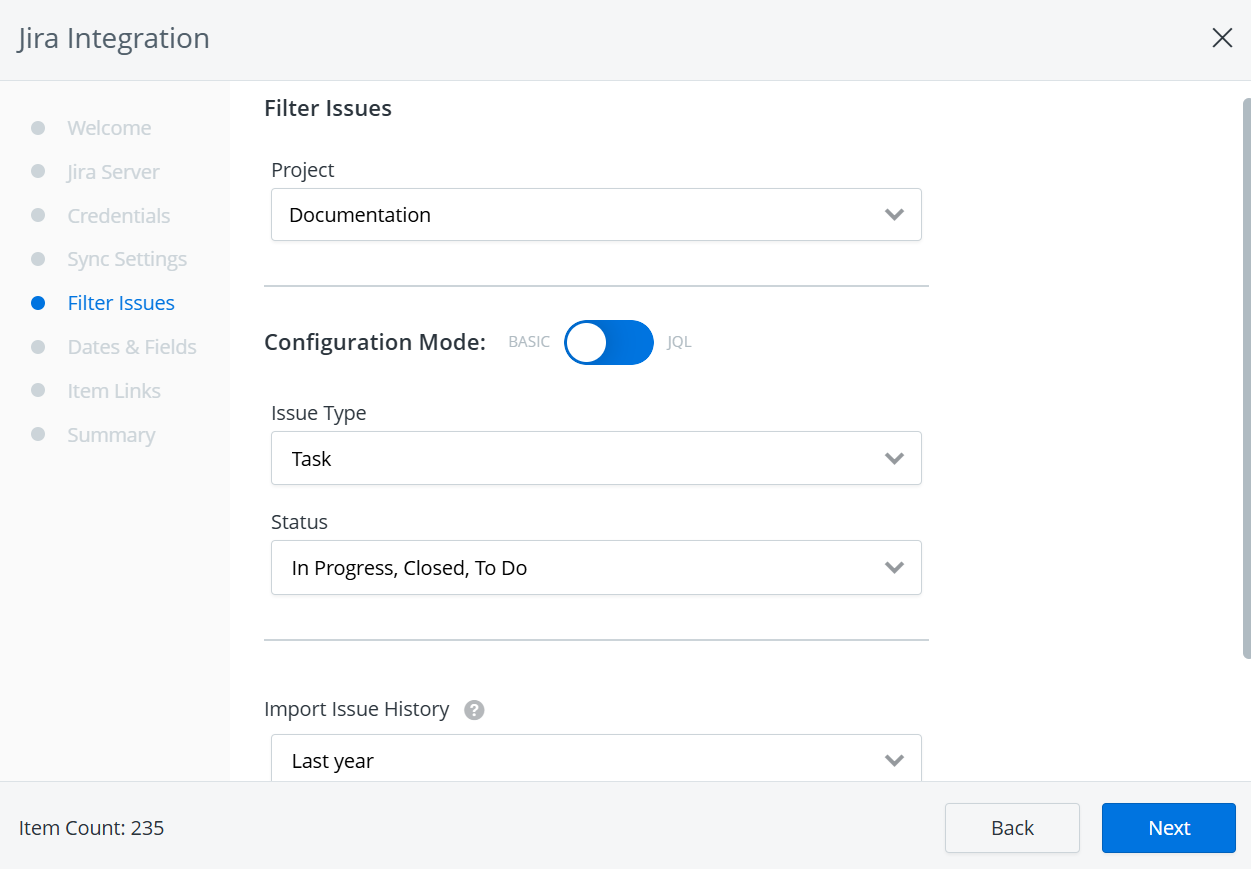Viewport: 1251px width, 869px height.
Task: Click the Summary step dot
Action: click(x=38, y=434)
